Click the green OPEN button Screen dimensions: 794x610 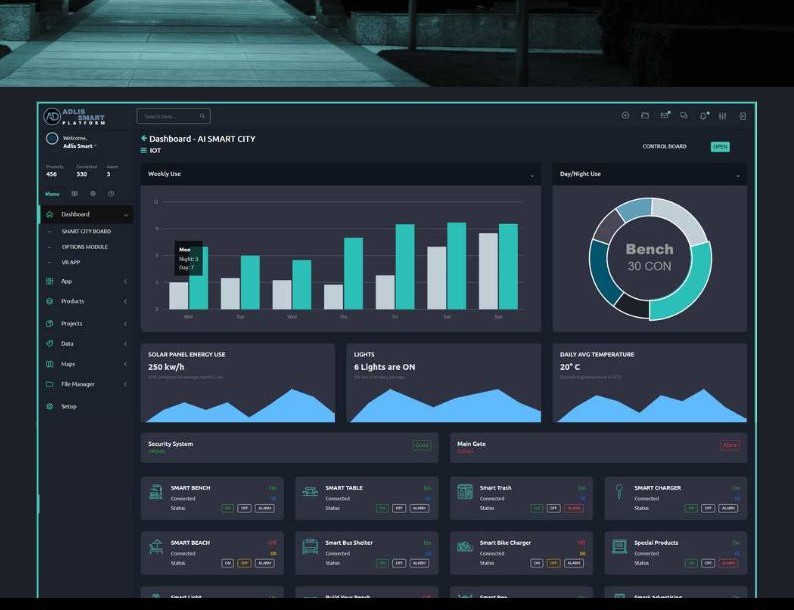pyautogui.click(x=720, y=147)
